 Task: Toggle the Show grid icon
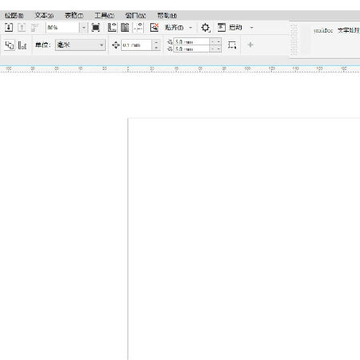tap(125, 28)
